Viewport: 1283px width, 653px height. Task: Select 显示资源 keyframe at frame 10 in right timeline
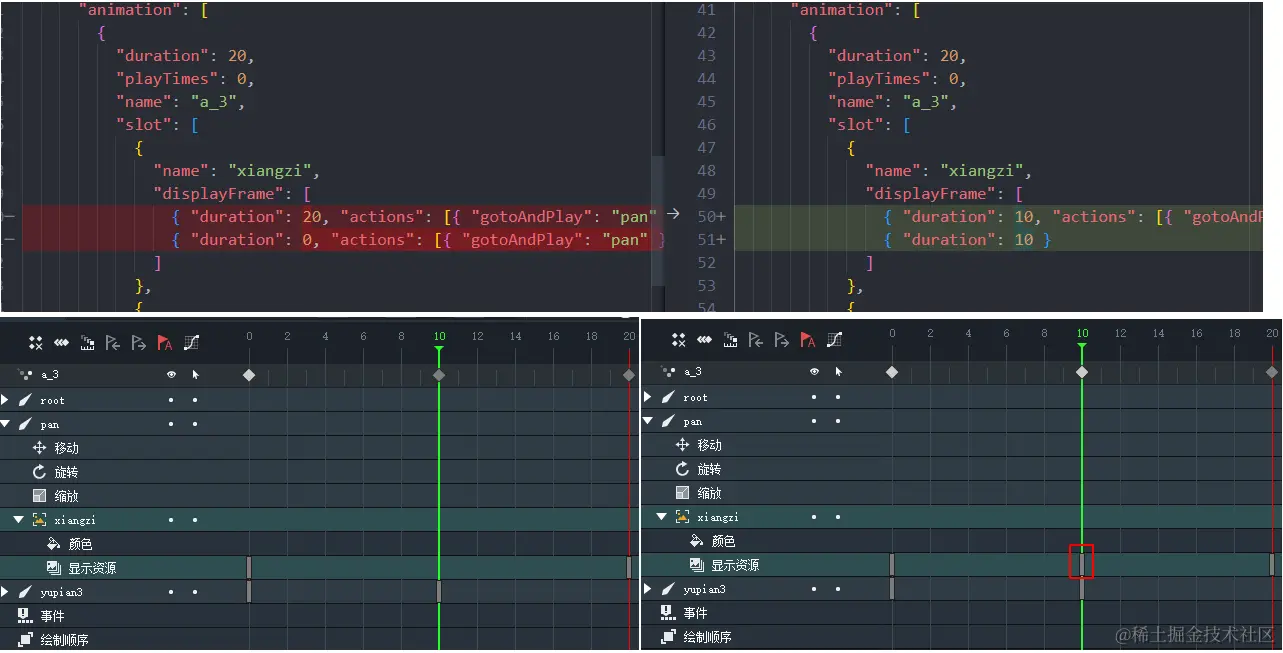tap(1082, 564)
